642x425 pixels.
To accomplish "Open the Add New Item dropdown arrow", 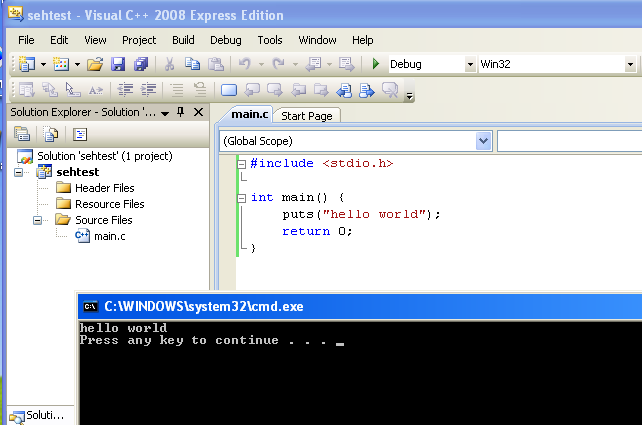I will tap(77, 65).
